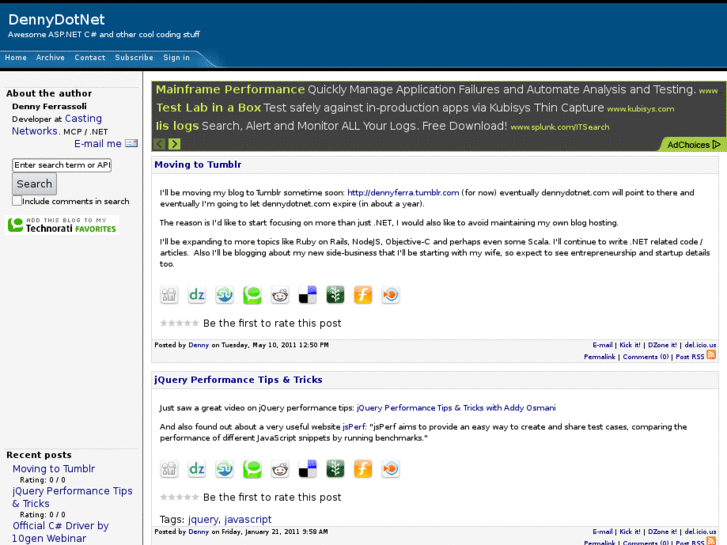Click green plant share icon under jQuery Performance post
The width and height of the screenshot is (727, 545).
click(335, 469)
